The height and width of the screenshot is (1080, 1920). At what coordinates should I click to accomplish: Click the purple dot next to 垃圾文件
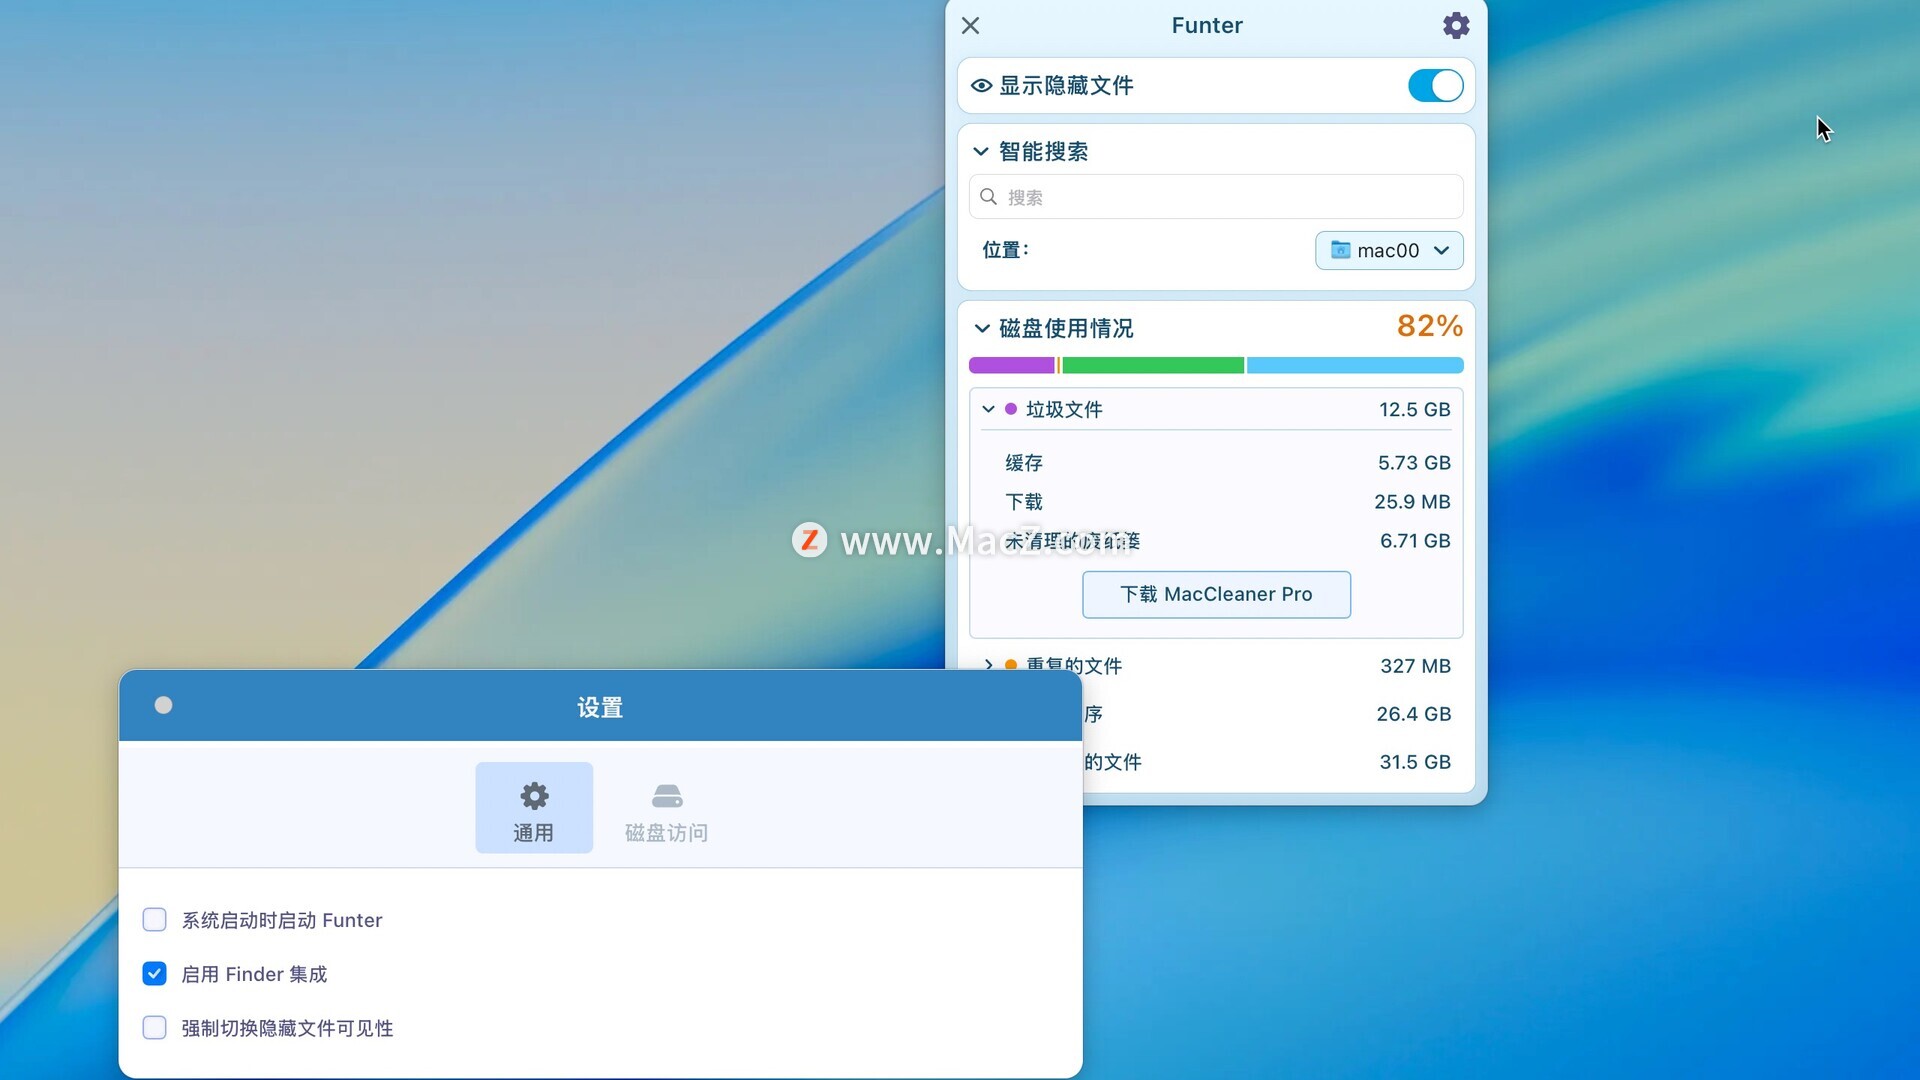(x=1011, y=409)
